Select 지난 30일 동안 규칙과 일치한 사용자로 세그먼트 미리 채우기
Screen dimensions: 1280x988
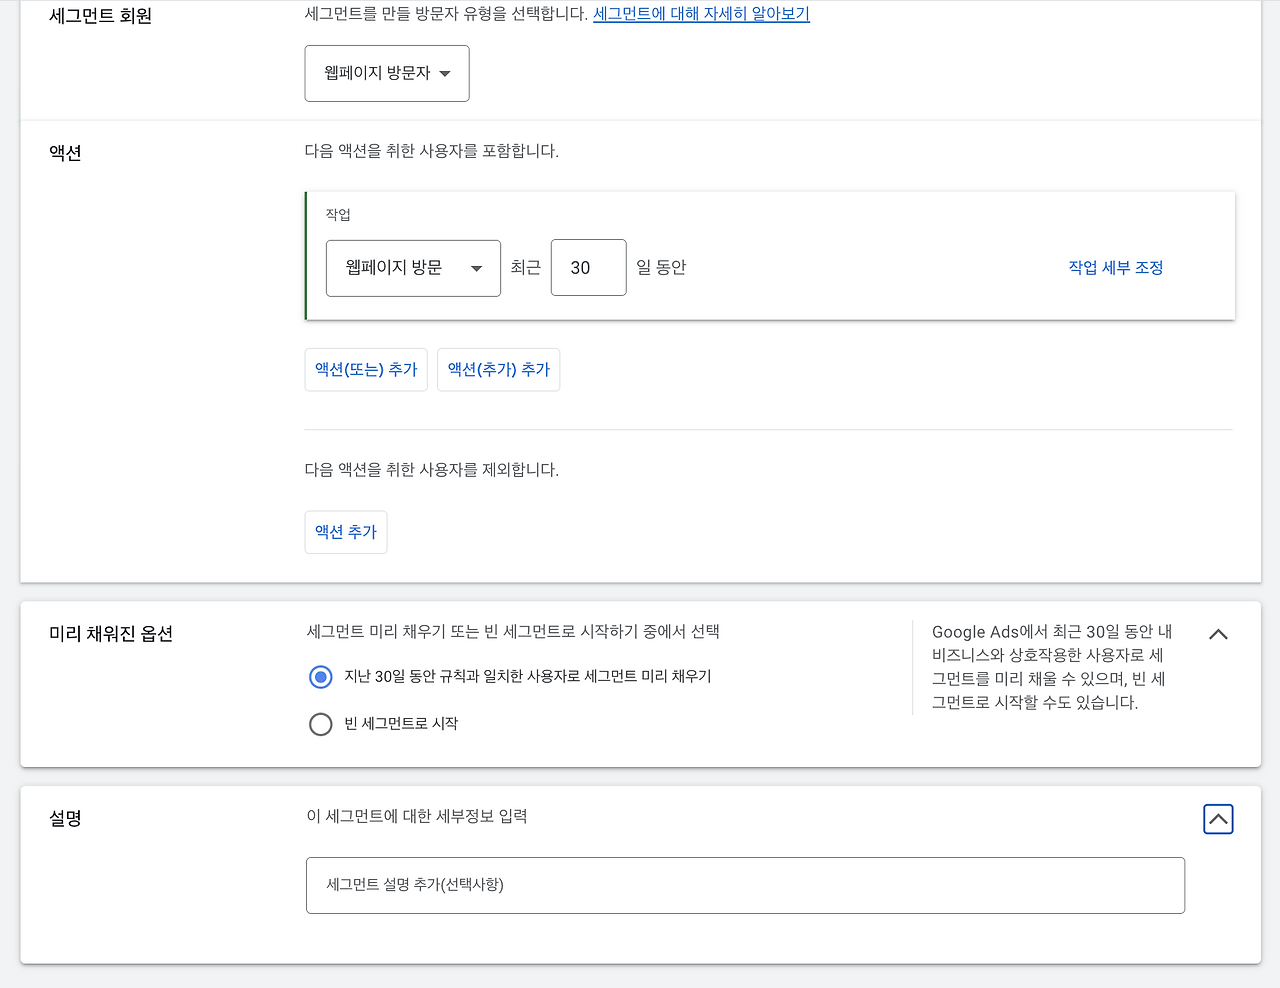(320, 677)
